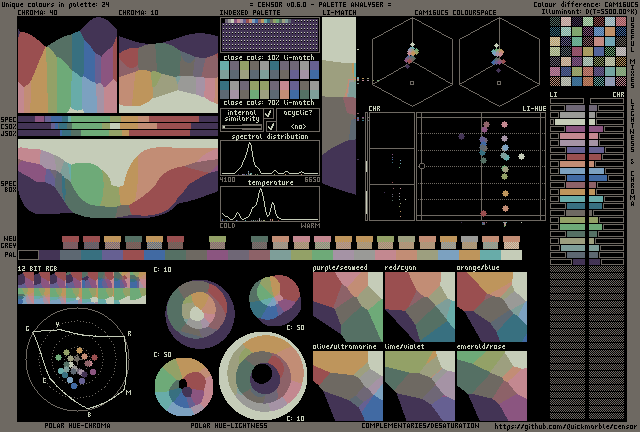
Task: Click 'Unique colours in palette: 24' text
Action: [x=56, y=4]
